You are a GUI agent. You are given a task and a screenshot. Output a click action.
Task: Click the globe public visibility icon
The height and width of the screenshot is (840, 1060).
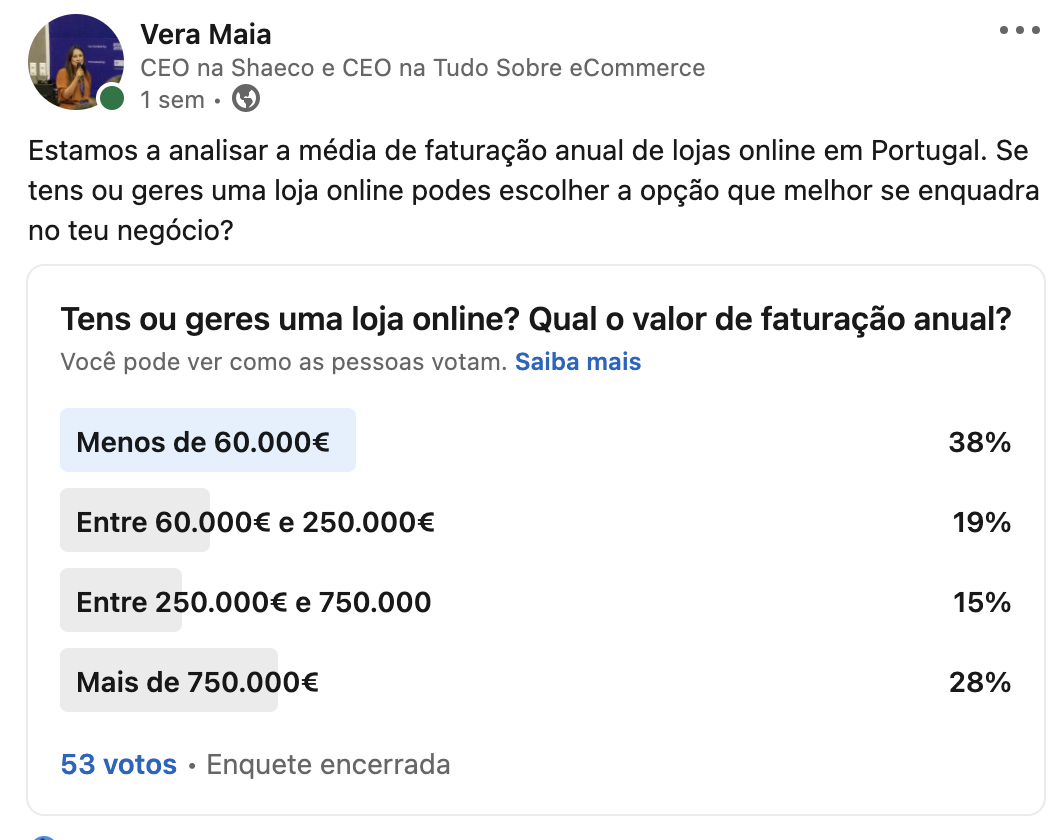click(245, 99)
